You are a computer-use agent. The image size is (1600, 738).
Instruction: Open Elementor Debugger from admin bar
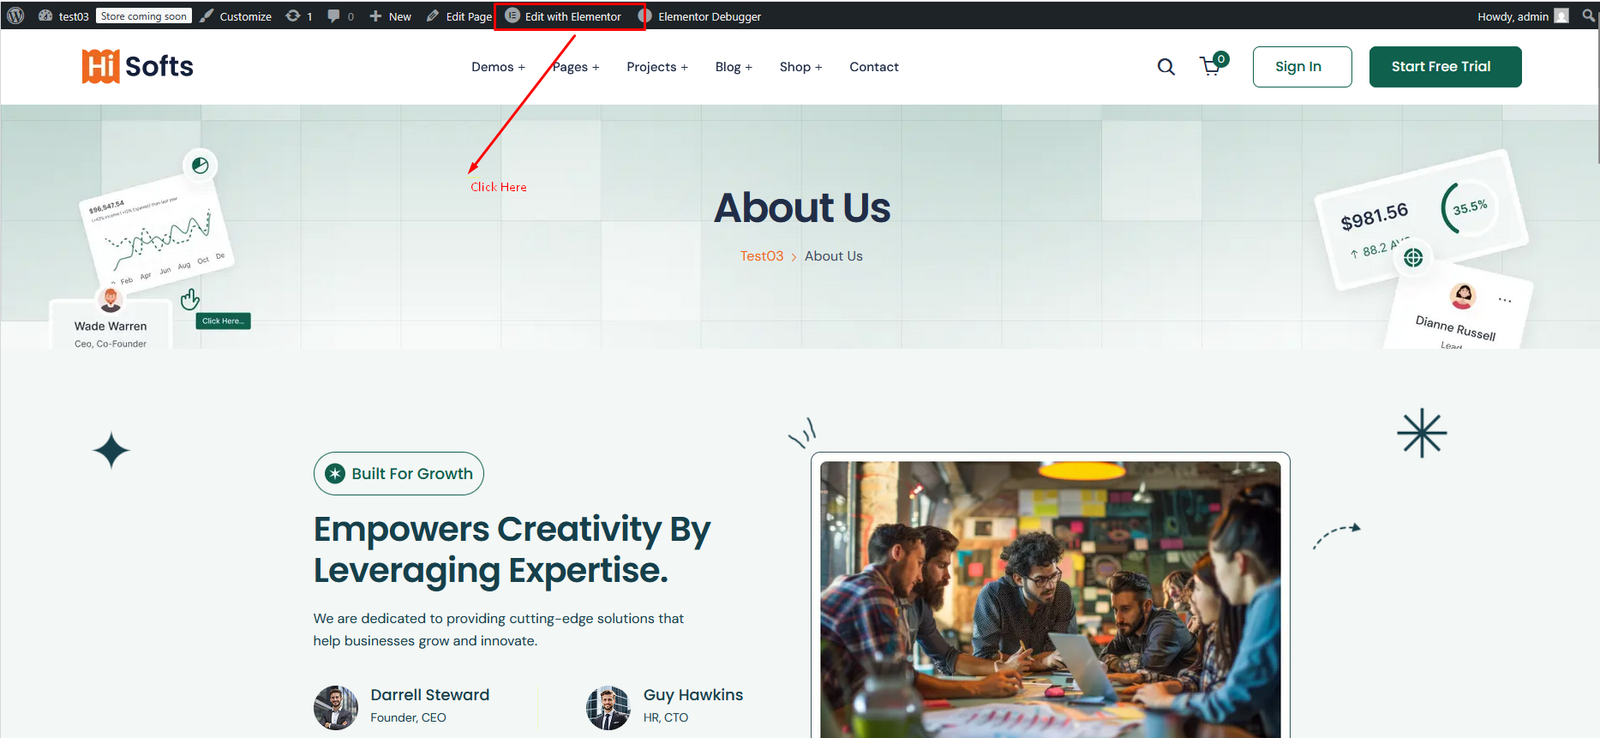click(x=708, y=17)
